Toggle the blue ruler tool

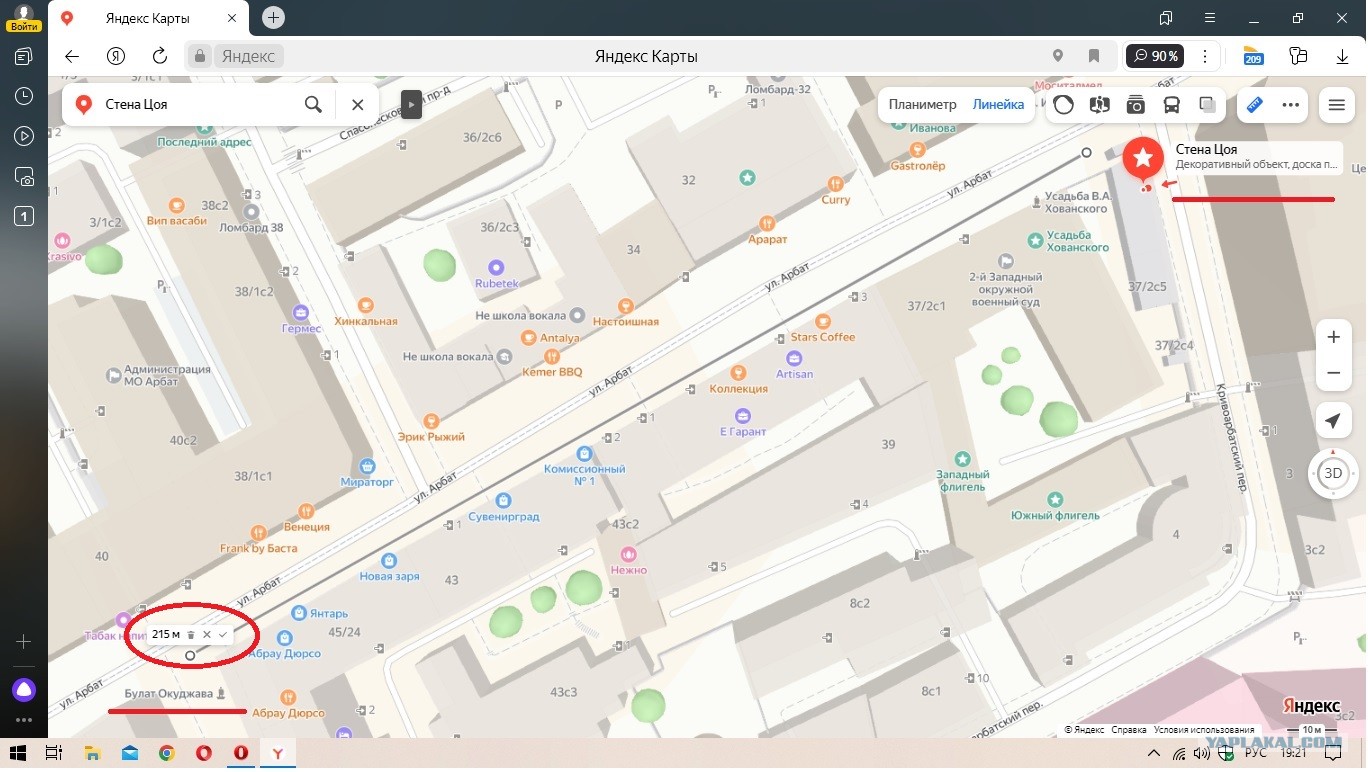[x=1255, y=104]
